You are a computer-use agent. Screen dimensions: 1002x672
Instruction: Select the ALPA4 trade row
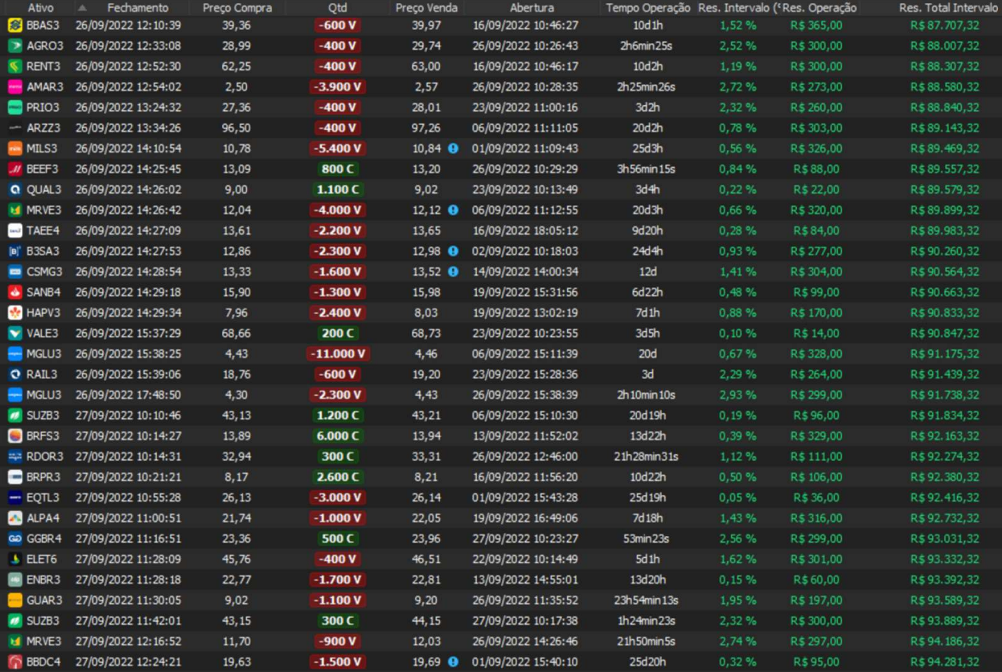[500, 518]
